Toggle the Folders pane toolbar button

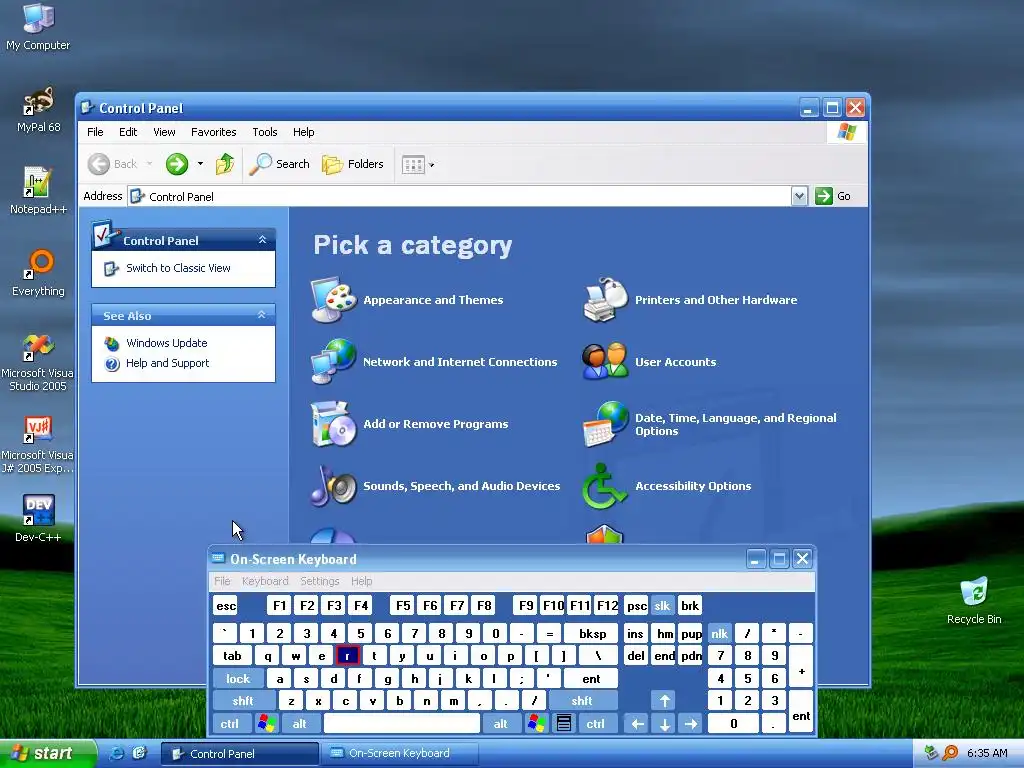click(x=353, y=164)
